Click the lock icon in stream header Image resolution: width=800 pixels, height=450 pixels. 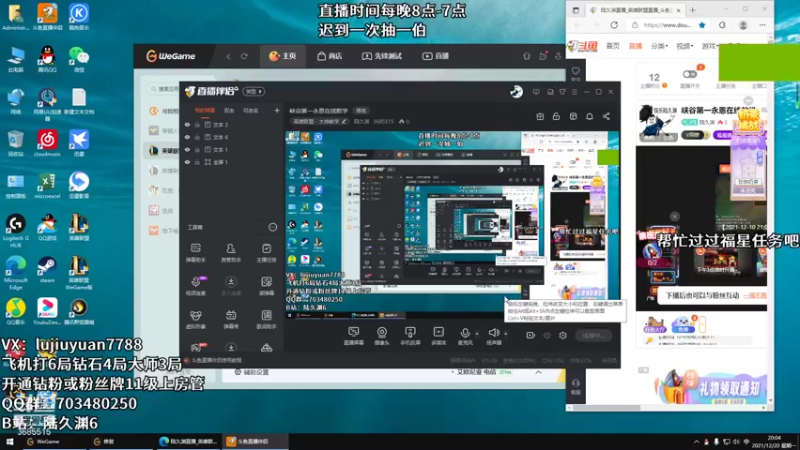pyautogui.click(x=556, y=116)
